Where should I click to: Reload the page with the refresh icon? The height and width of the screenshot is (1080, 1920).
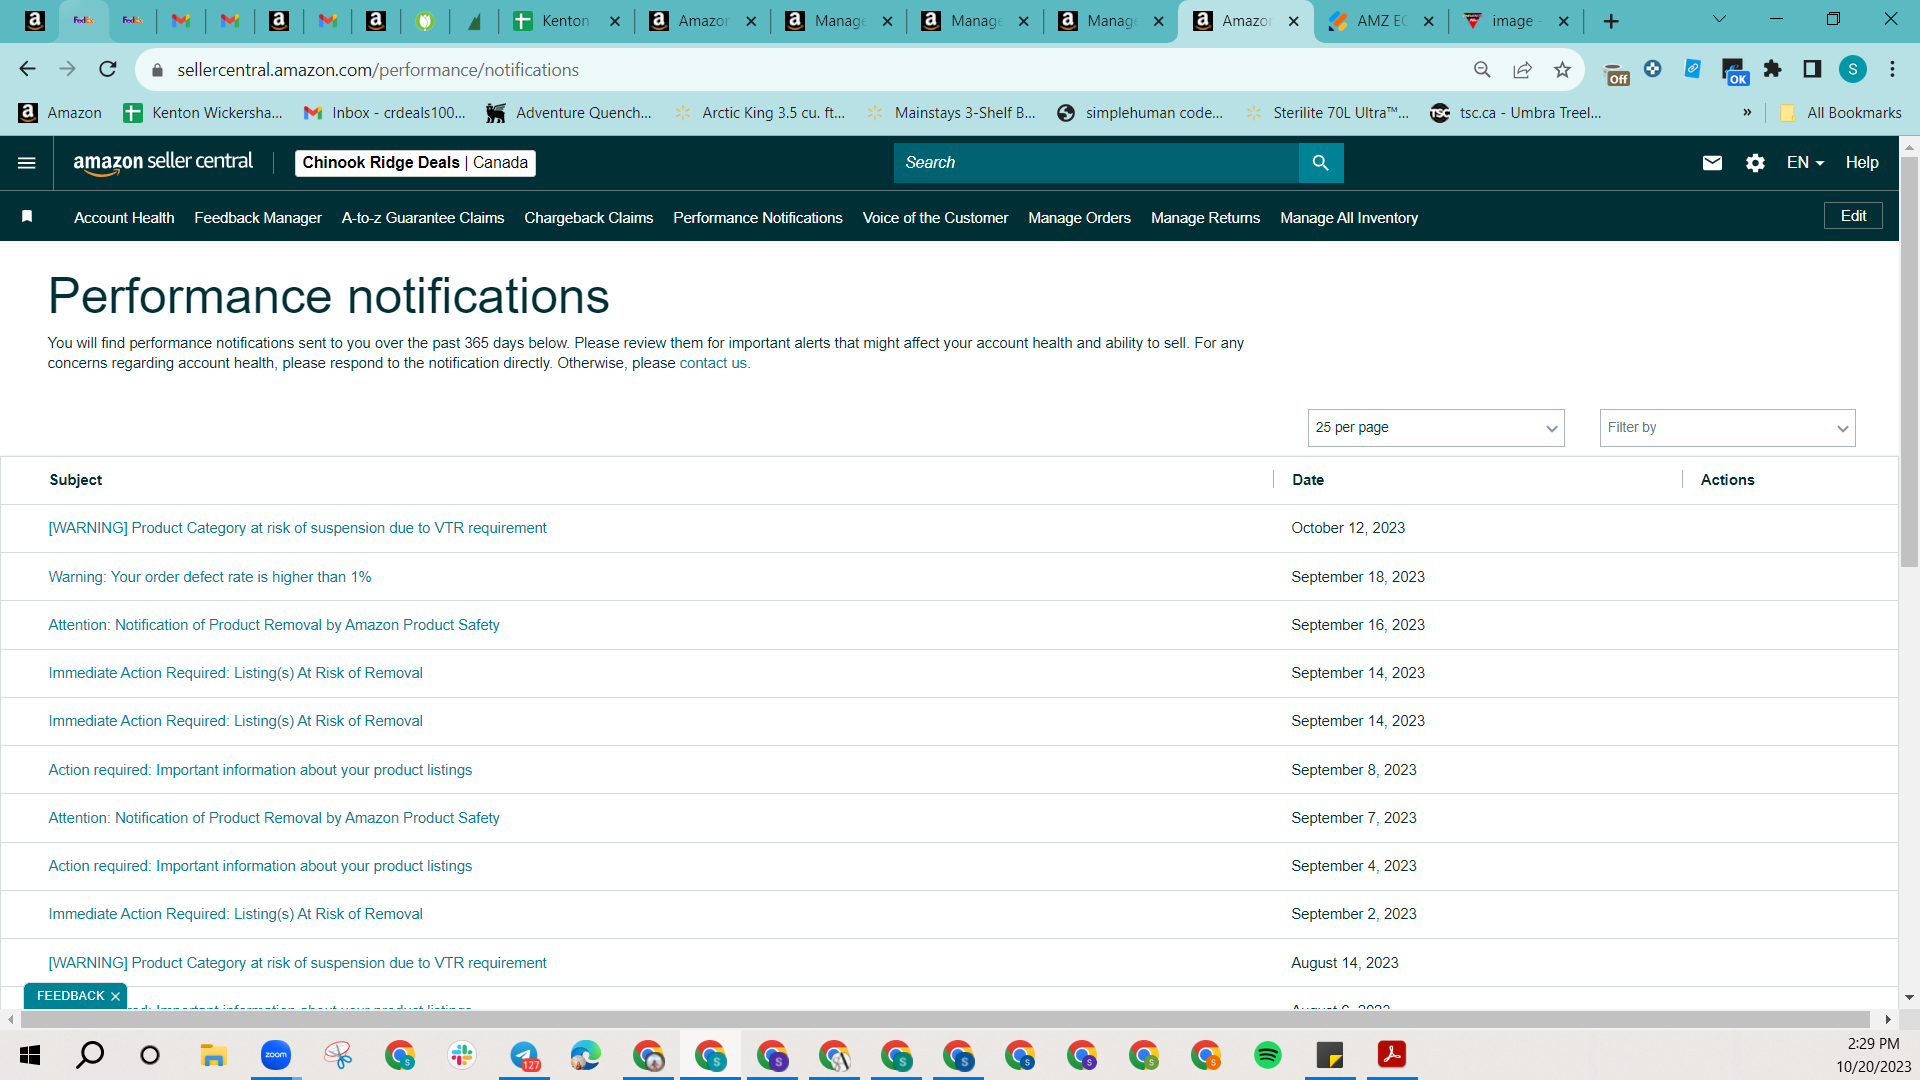click(108, 69)
